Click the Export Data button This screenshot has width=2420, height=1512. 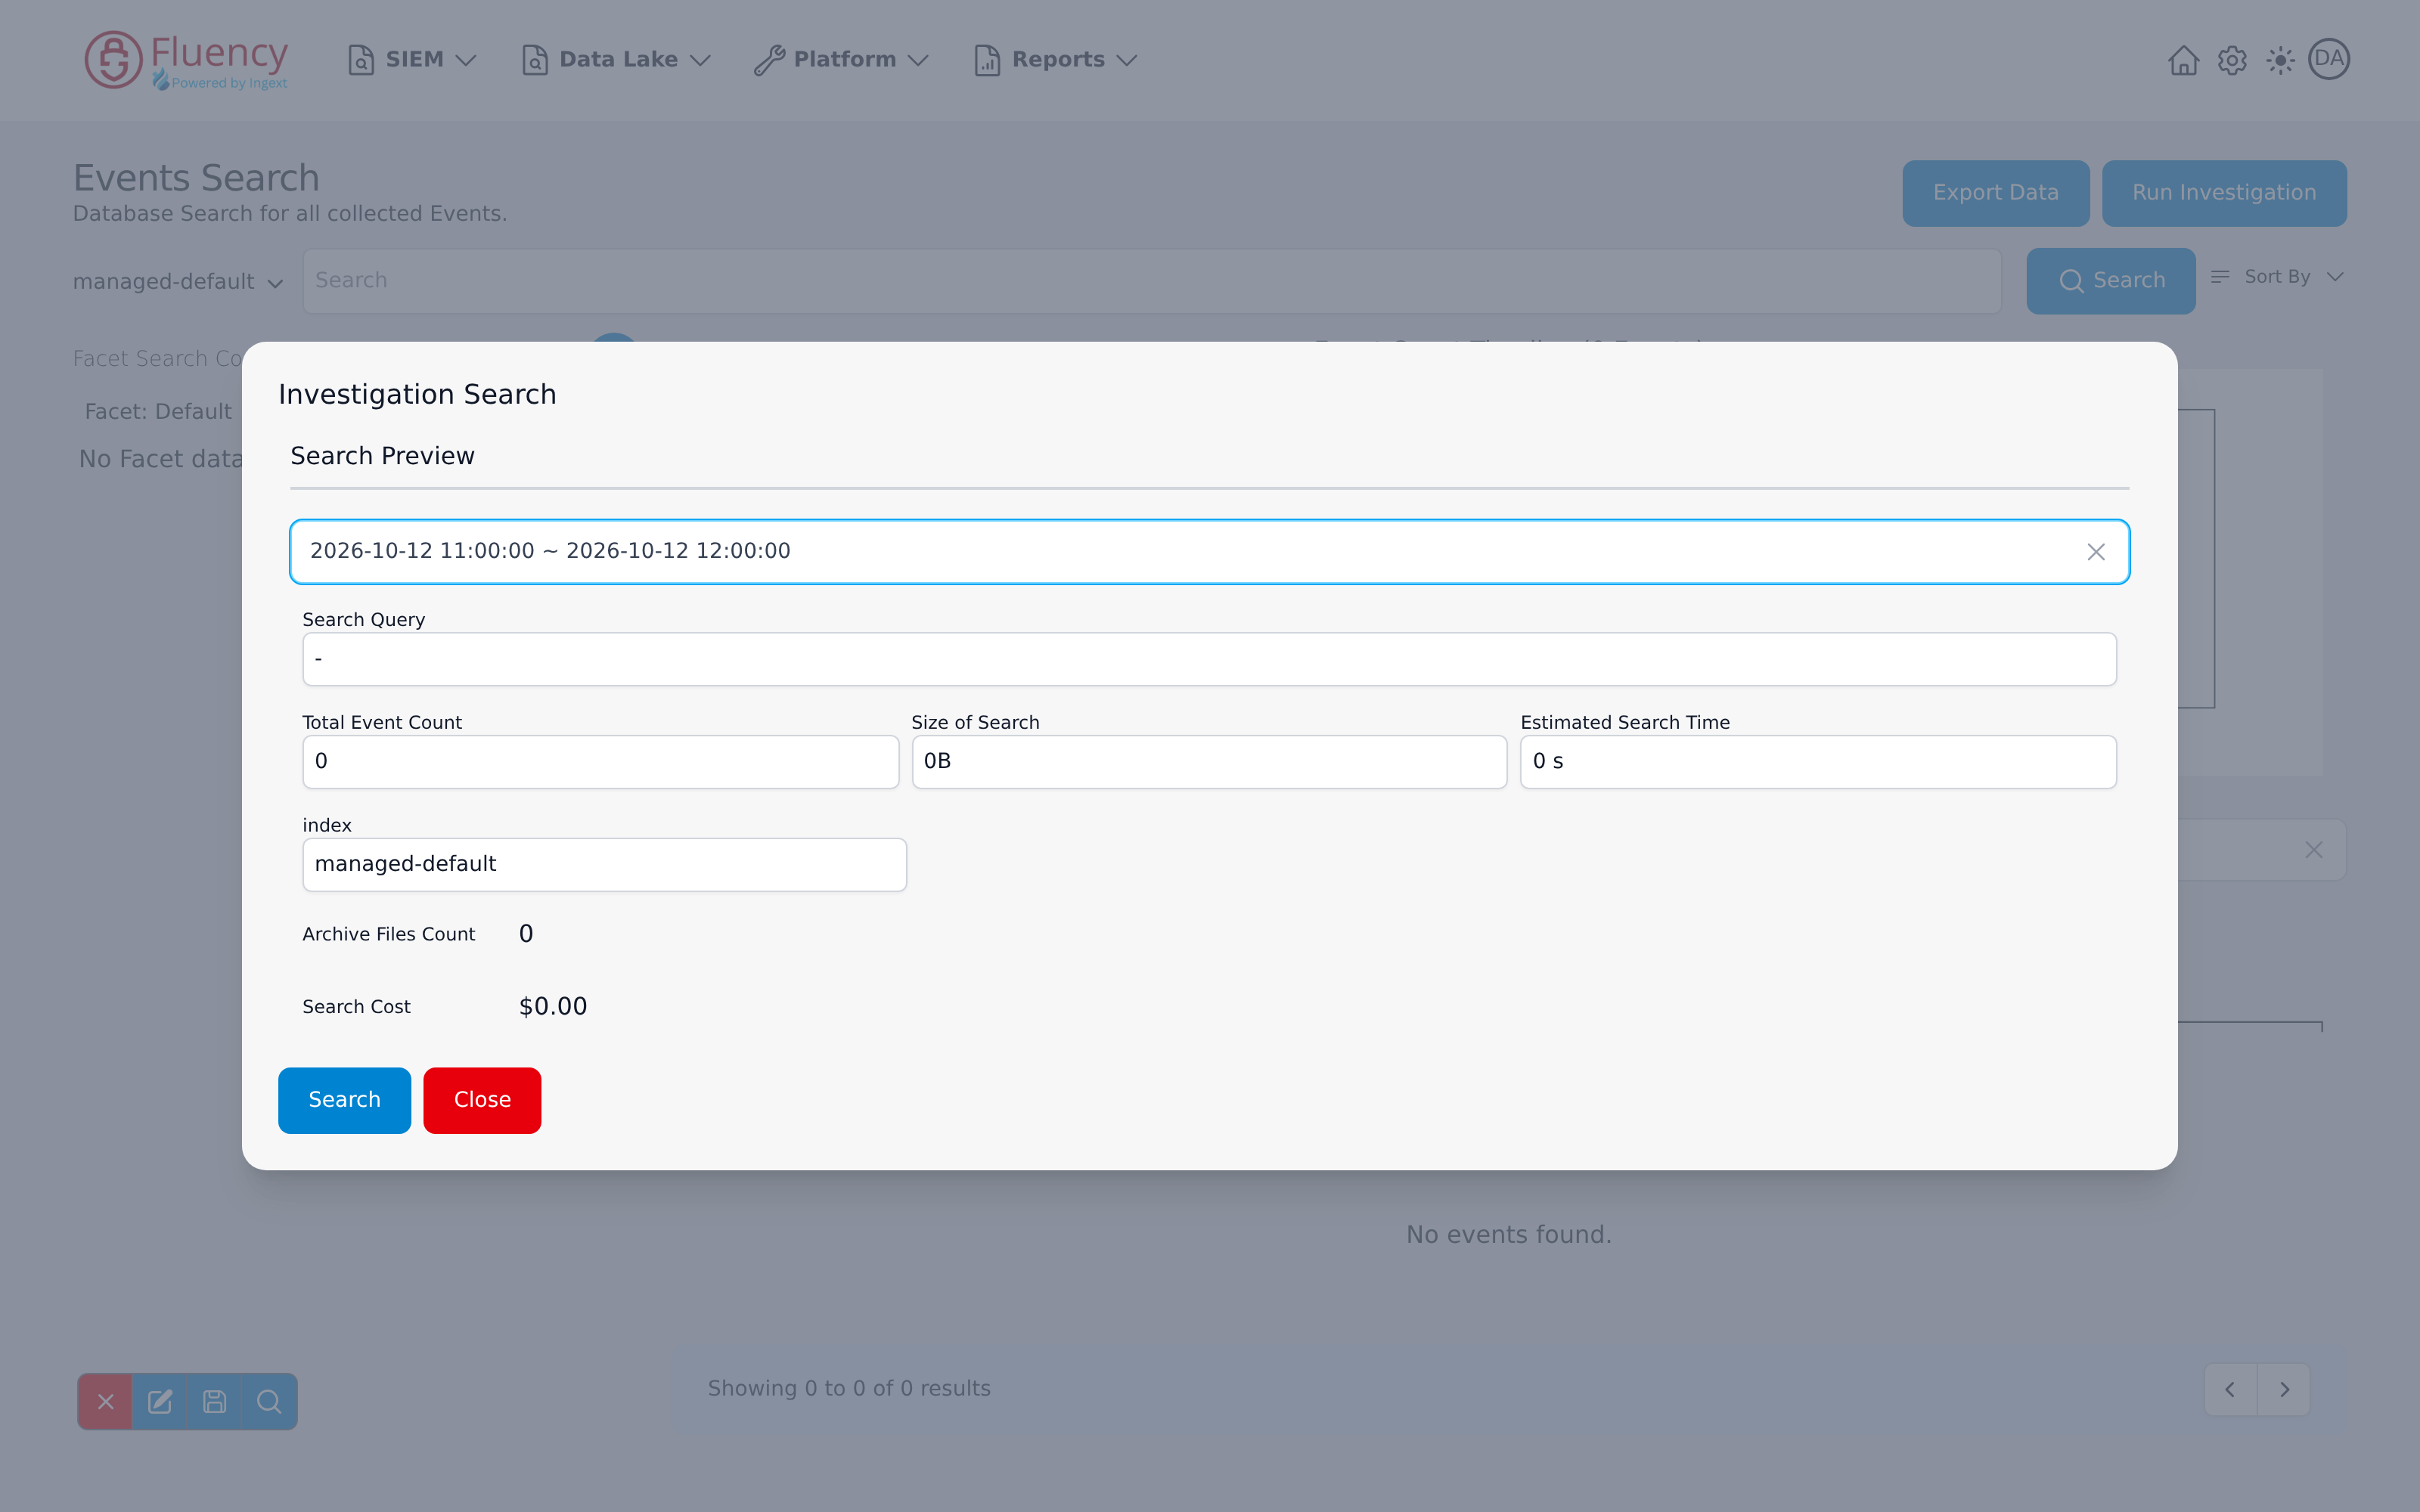click(1995, 193)
